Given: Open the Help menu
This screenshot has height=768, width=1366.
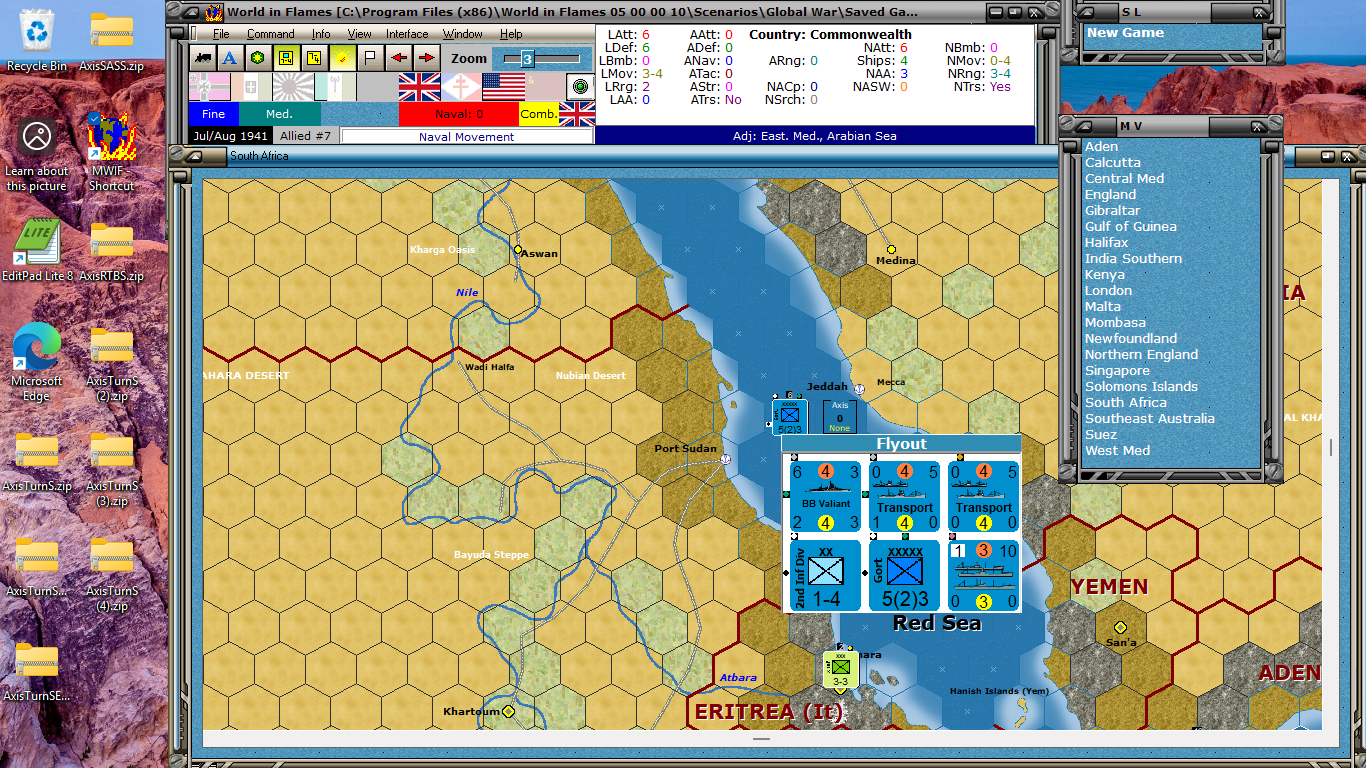Looking at the screenshot, I should pos(511,34).
